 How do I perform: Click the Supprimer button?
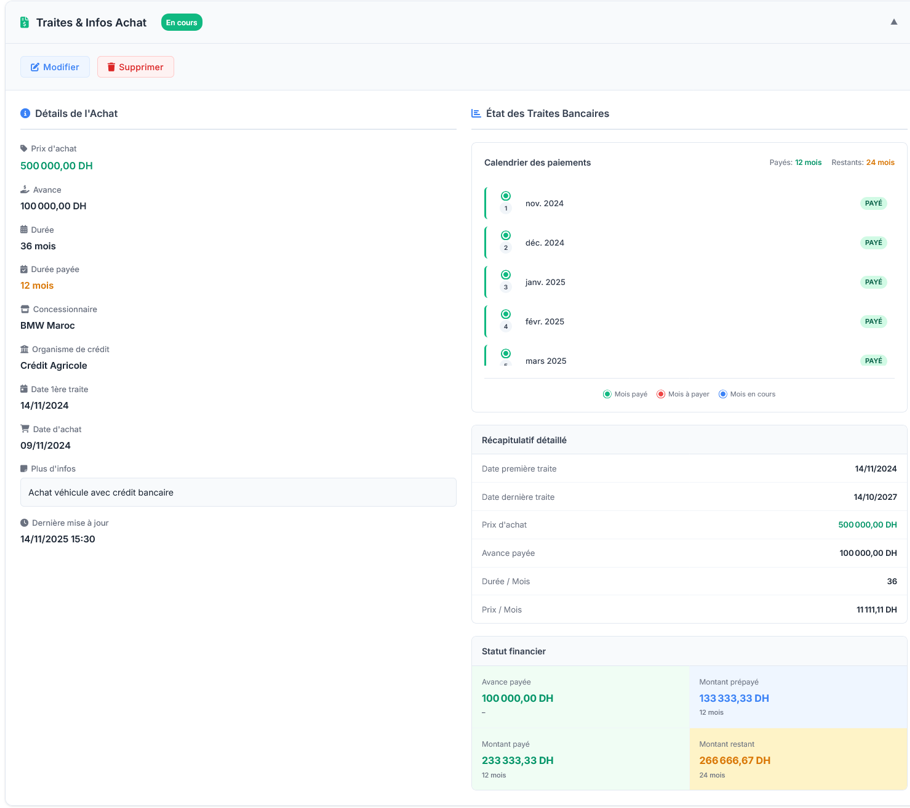[x=135, y=67]
